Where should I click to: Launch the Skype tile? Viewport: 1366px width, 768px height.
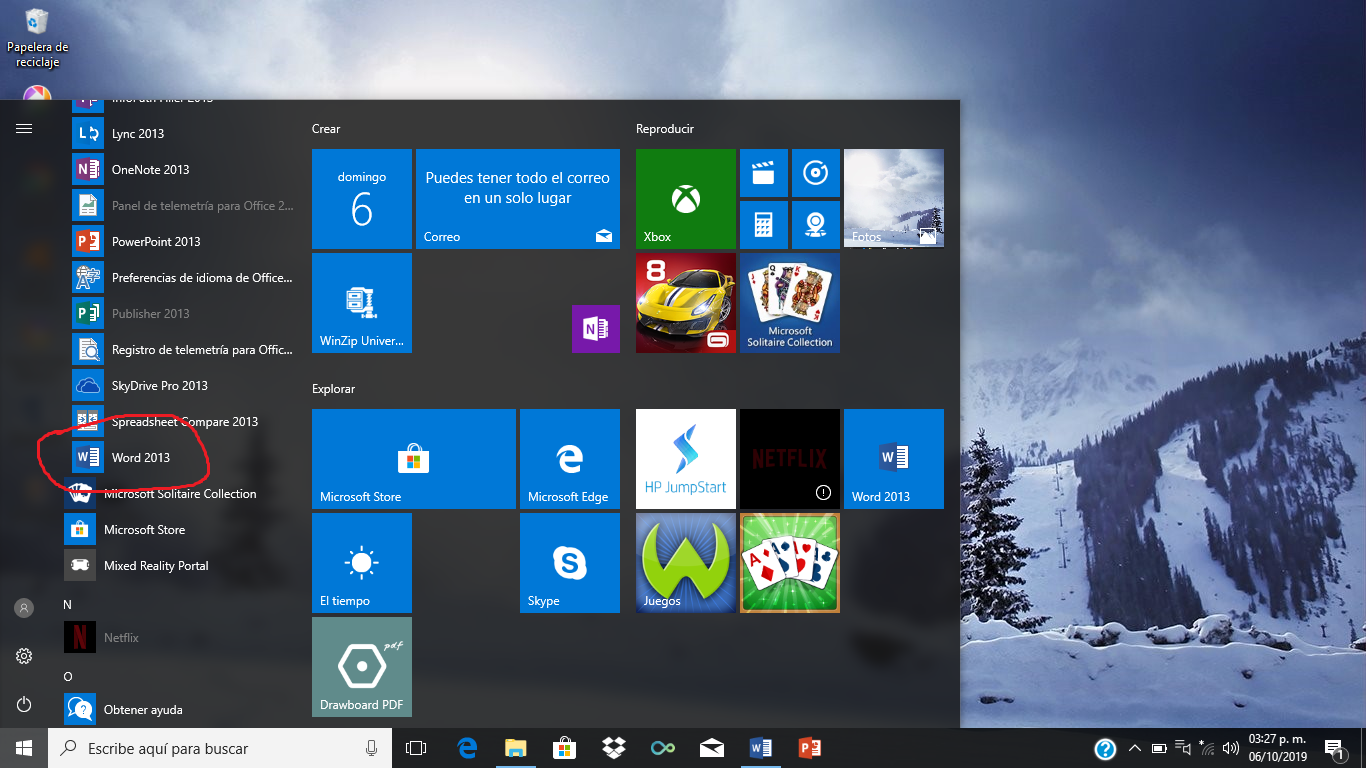click(x=569, y=562)
